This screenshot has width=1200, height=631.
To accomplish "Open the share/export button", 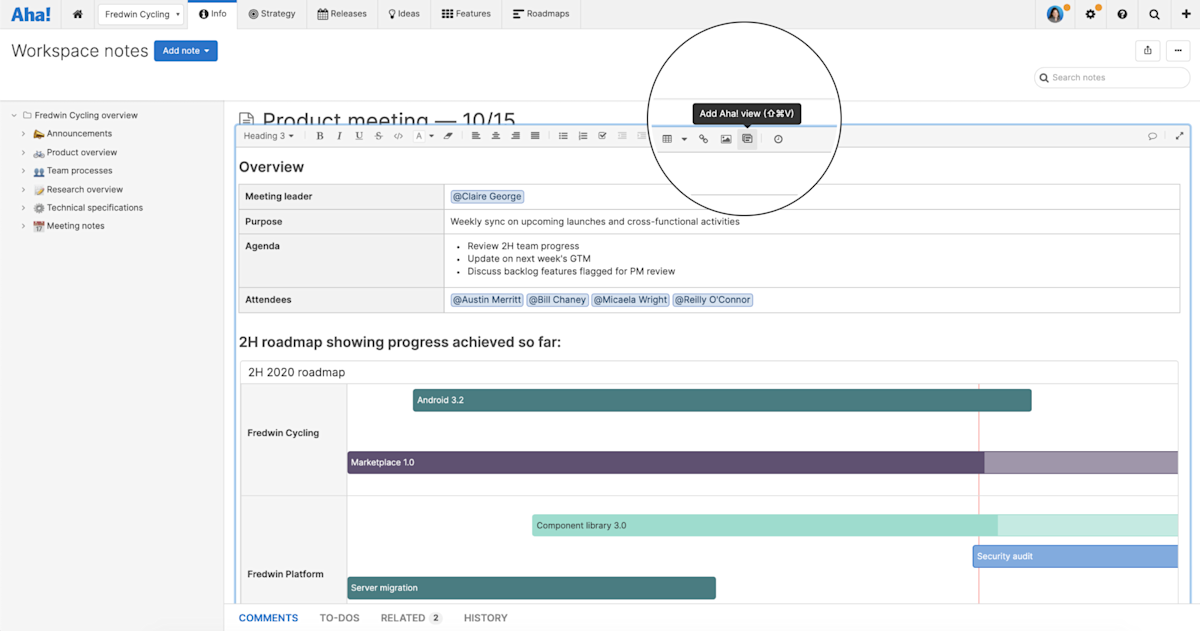I will click(1147, 50).
